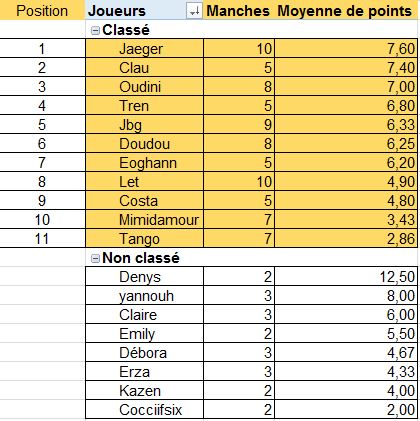Select the Denys player cell
The height and width of the screenshot is (421, 420).
click(144, 277)
